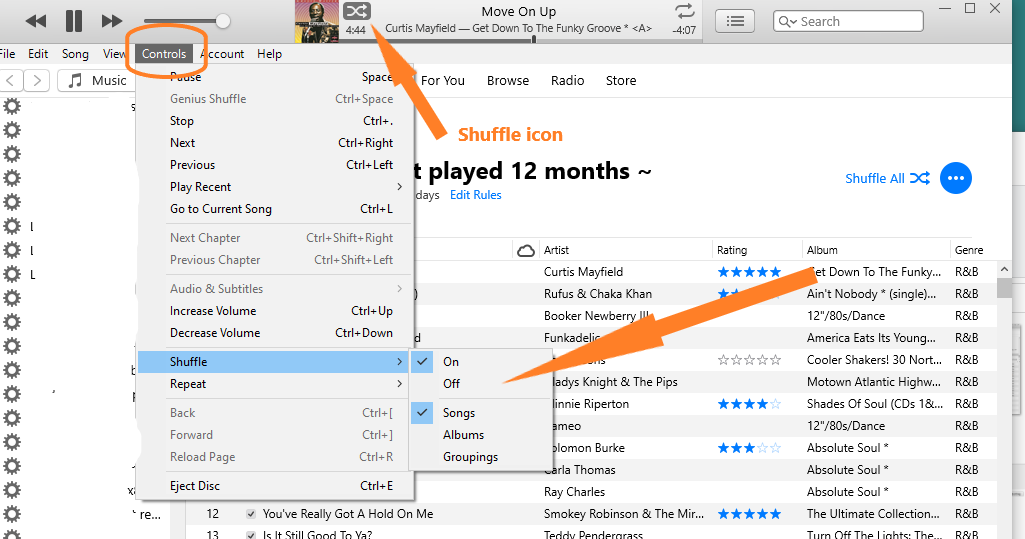
Task: Expand the Shuffle submenu arrow
Action: [399, 361]
